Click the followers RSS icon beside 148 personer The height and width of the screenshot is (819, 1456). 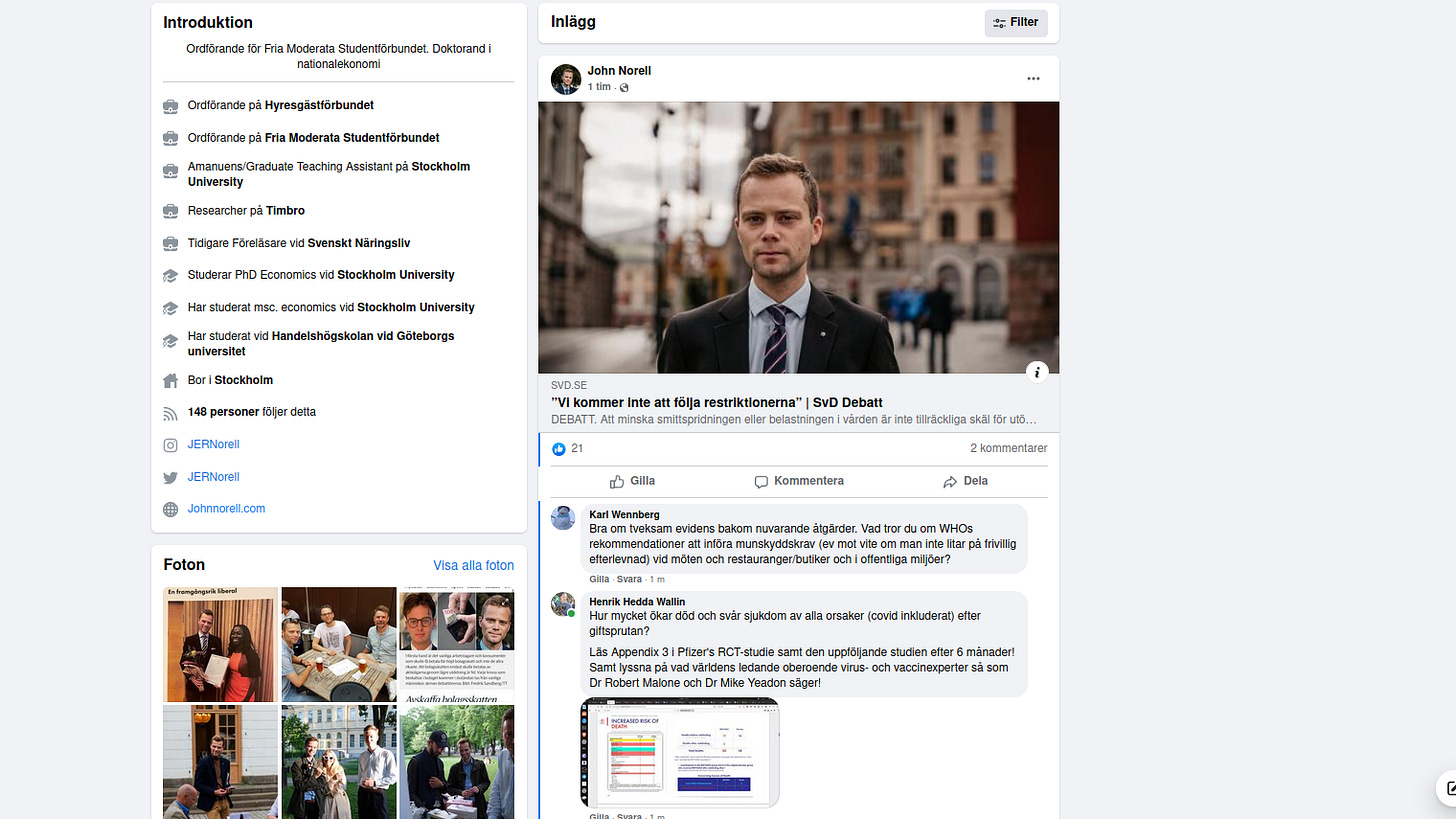170,413
